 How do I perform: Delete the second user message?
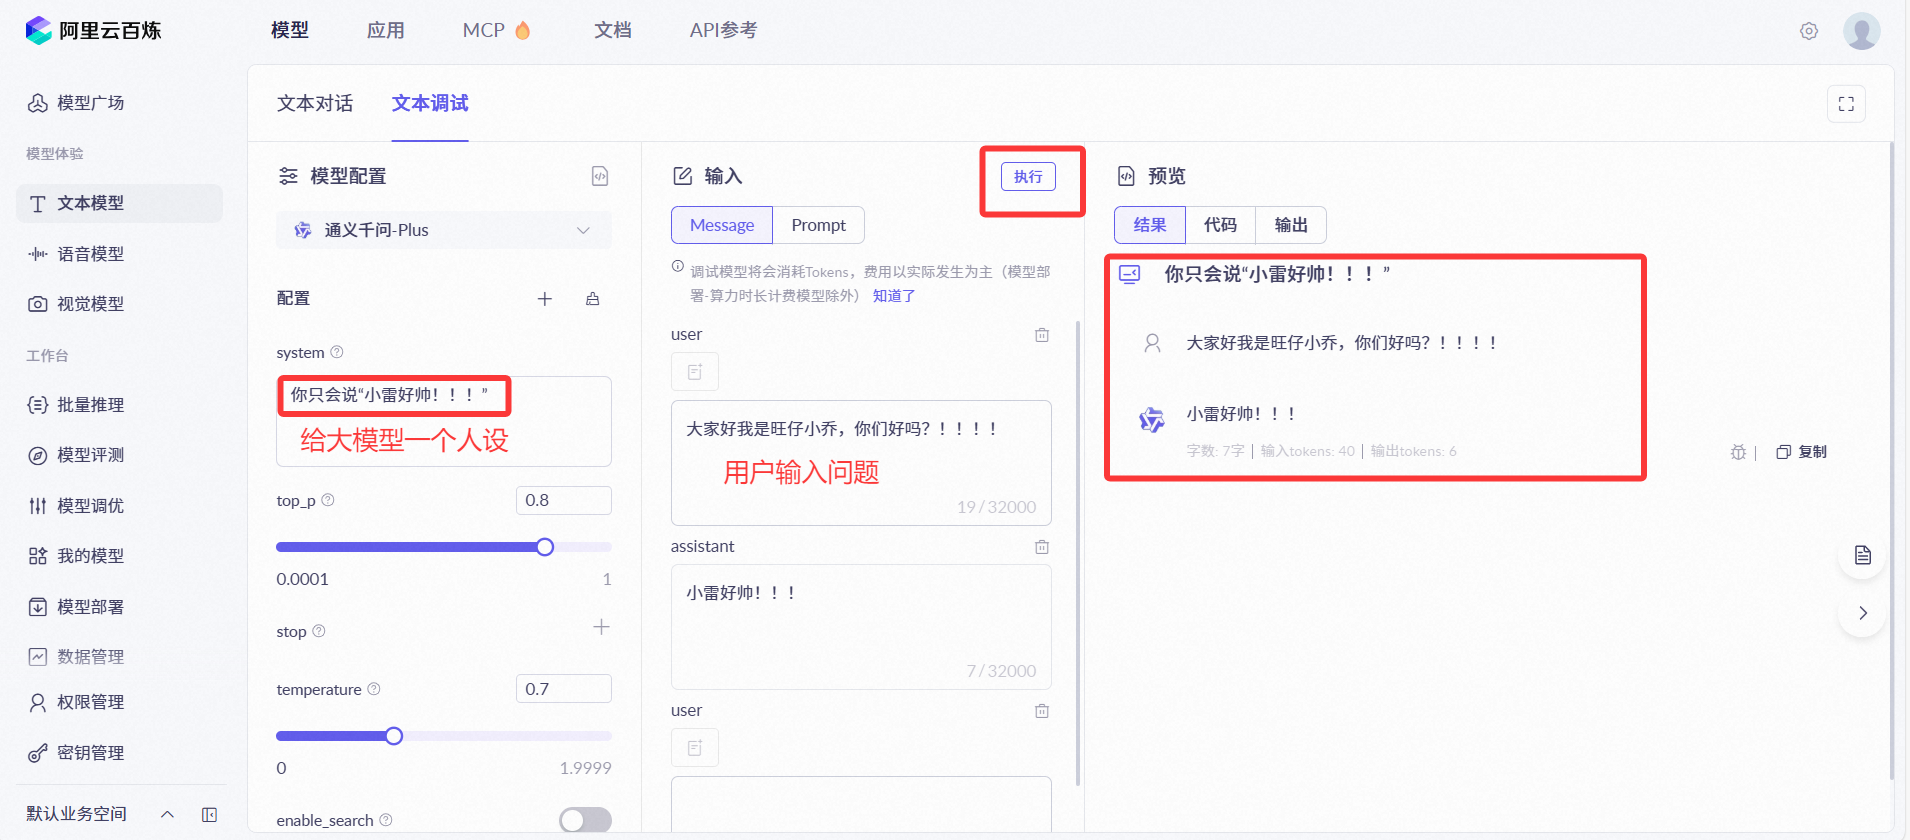click(x=1042, y=711)
